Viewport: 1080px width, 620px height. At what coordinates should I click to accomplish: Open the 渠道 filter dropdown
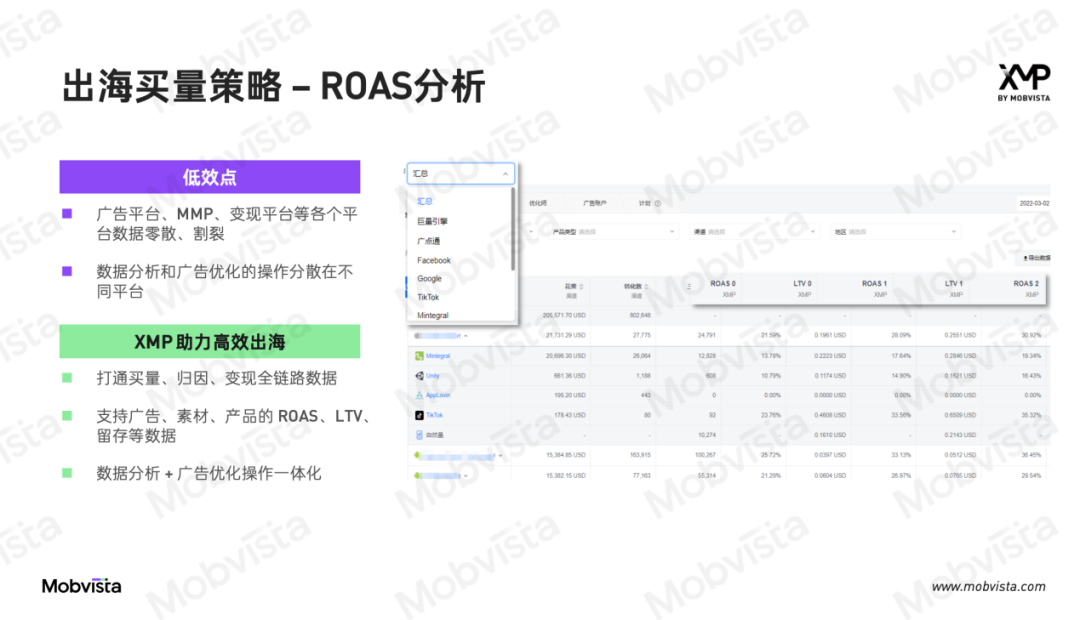click(754, 232)
